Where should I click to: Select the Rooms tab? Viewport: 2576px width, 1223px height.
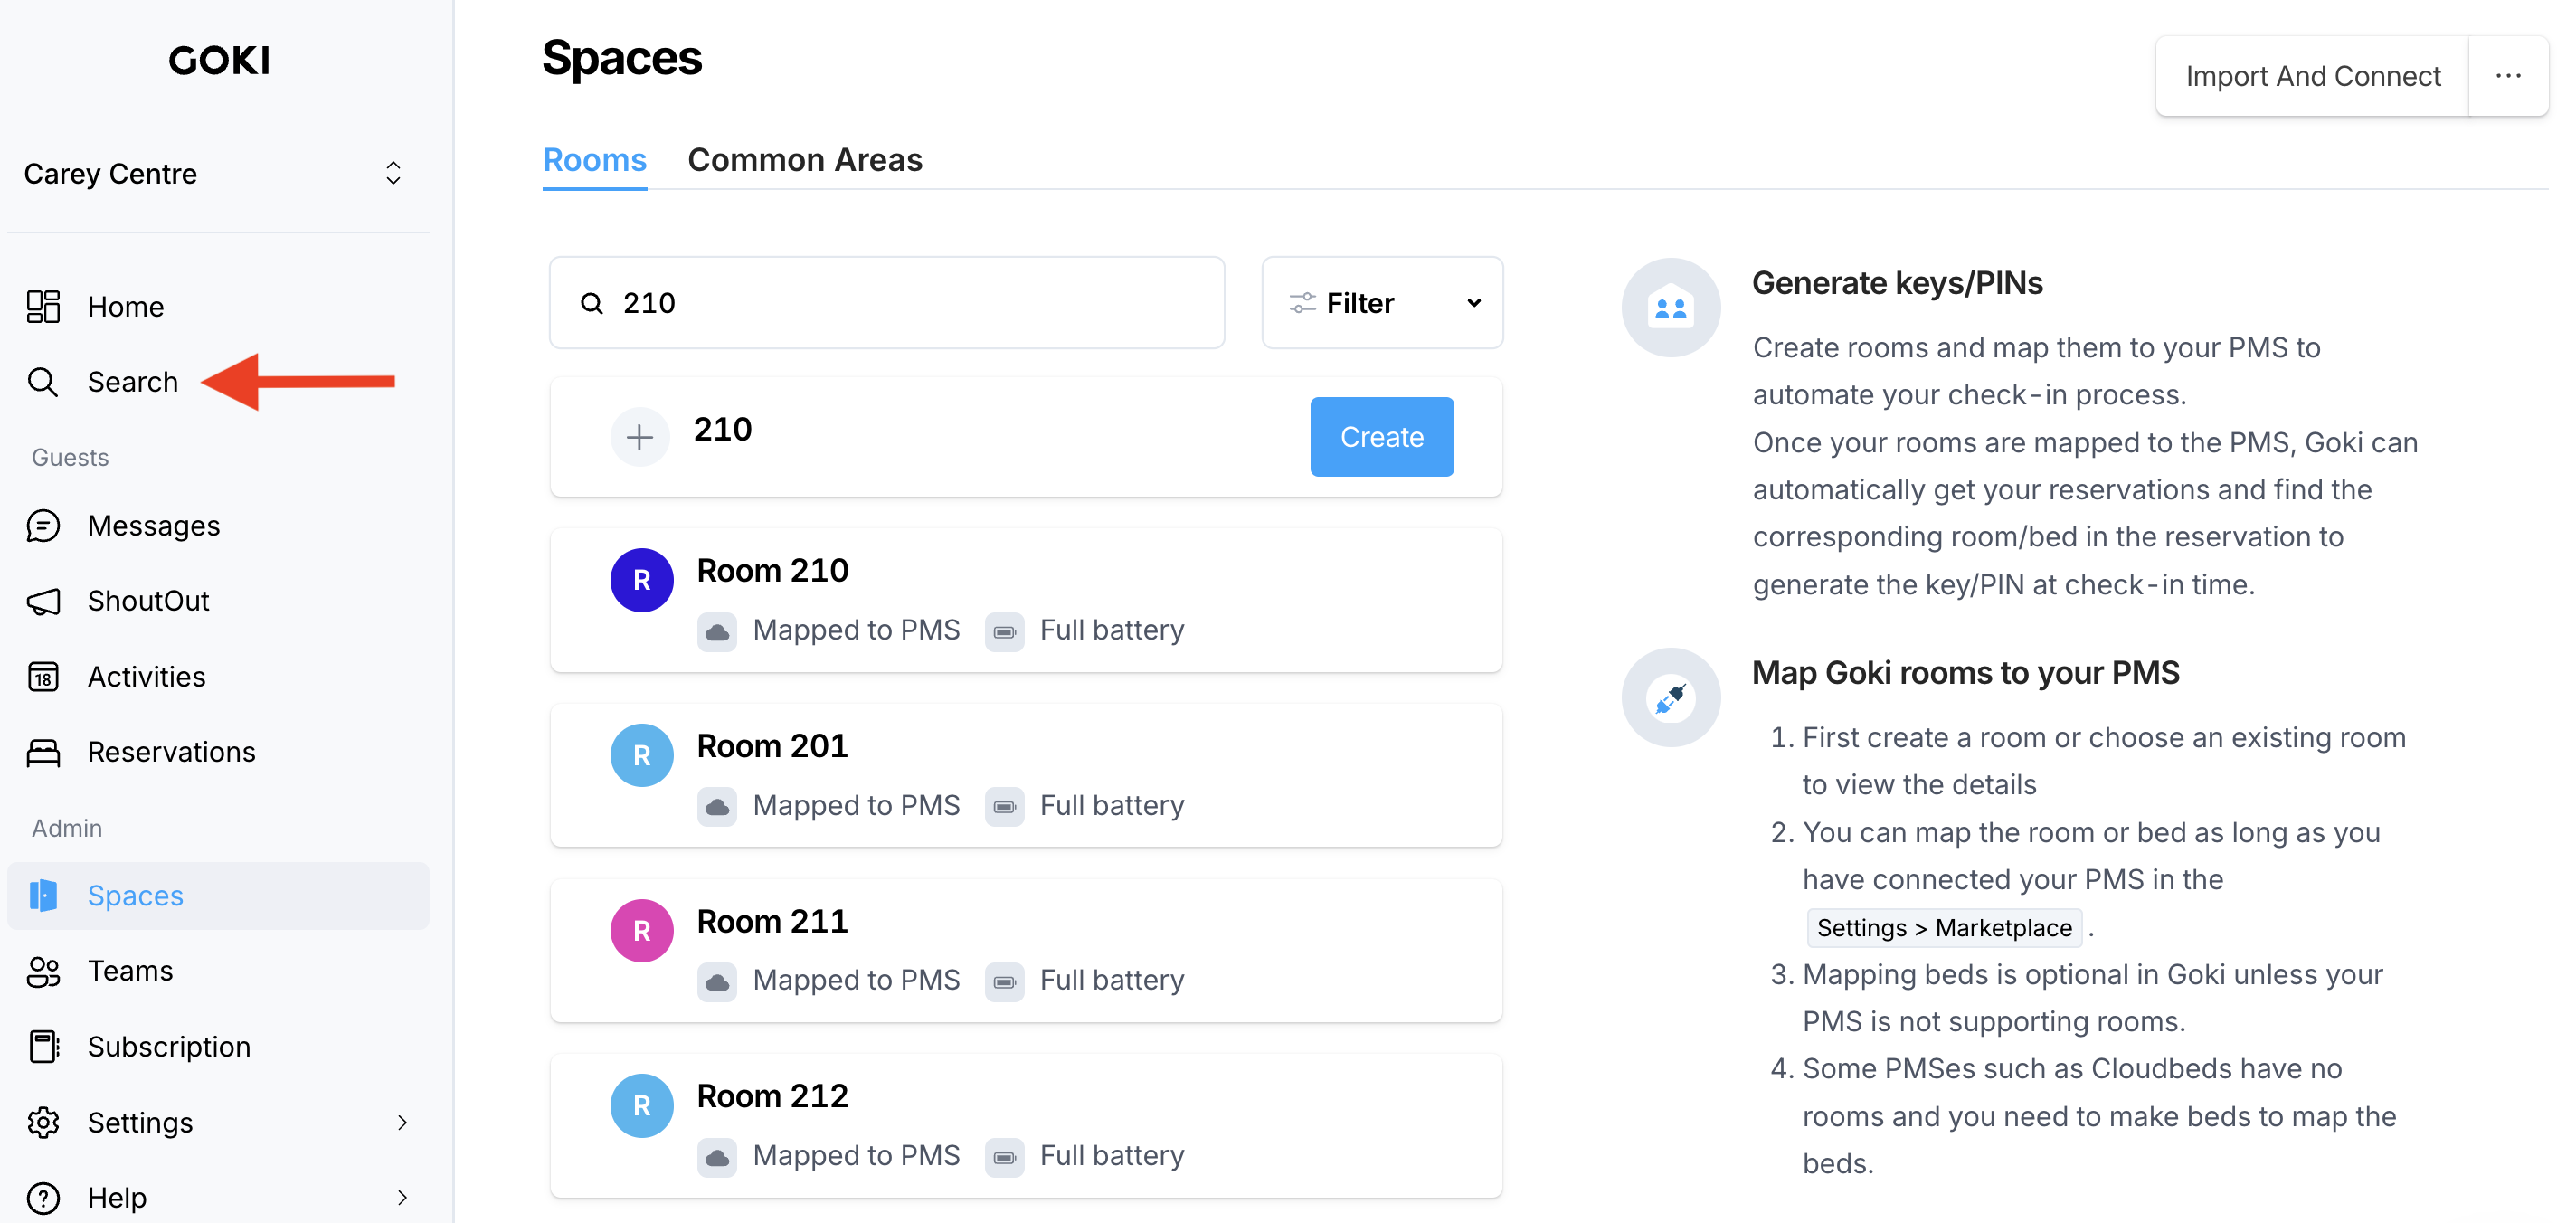[594, 160]
